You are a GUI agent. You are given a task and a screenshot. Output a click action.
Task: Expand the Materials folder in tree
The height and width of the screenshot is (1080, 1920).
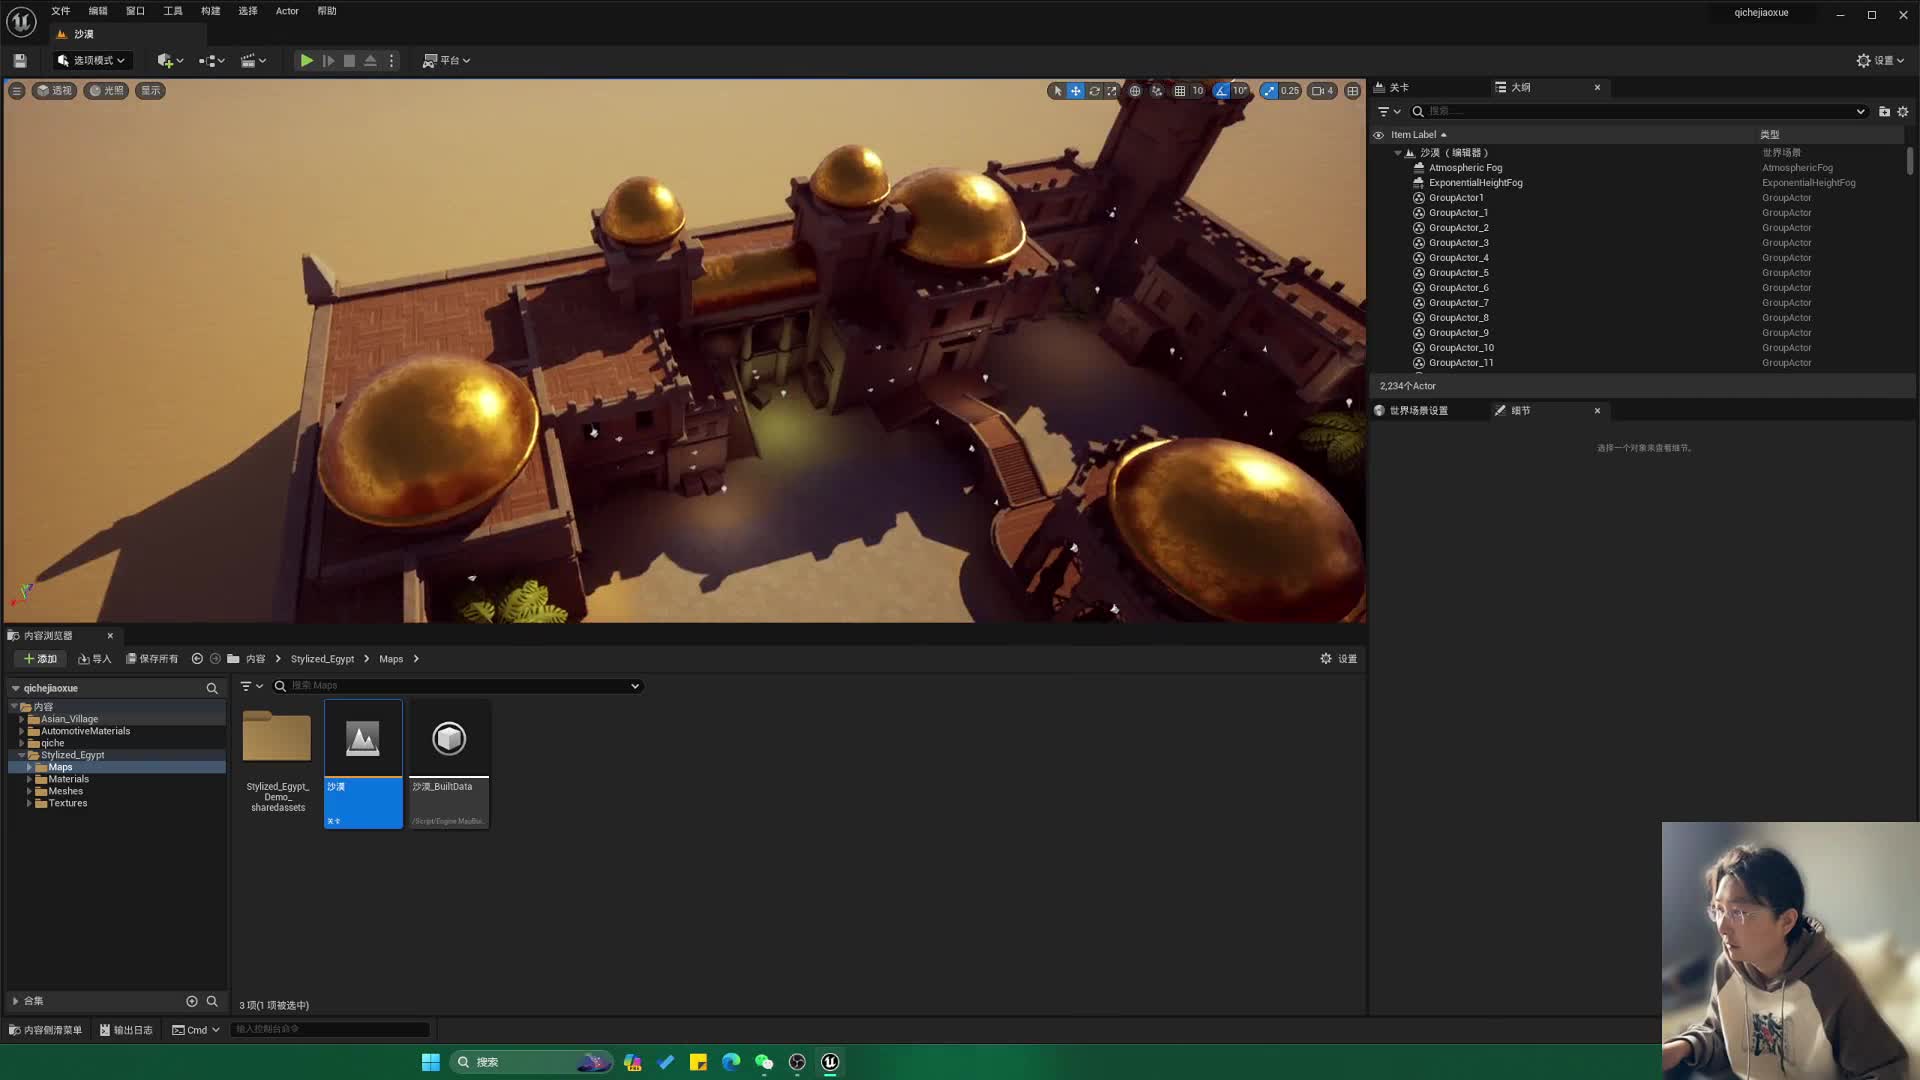coord(29,780)
